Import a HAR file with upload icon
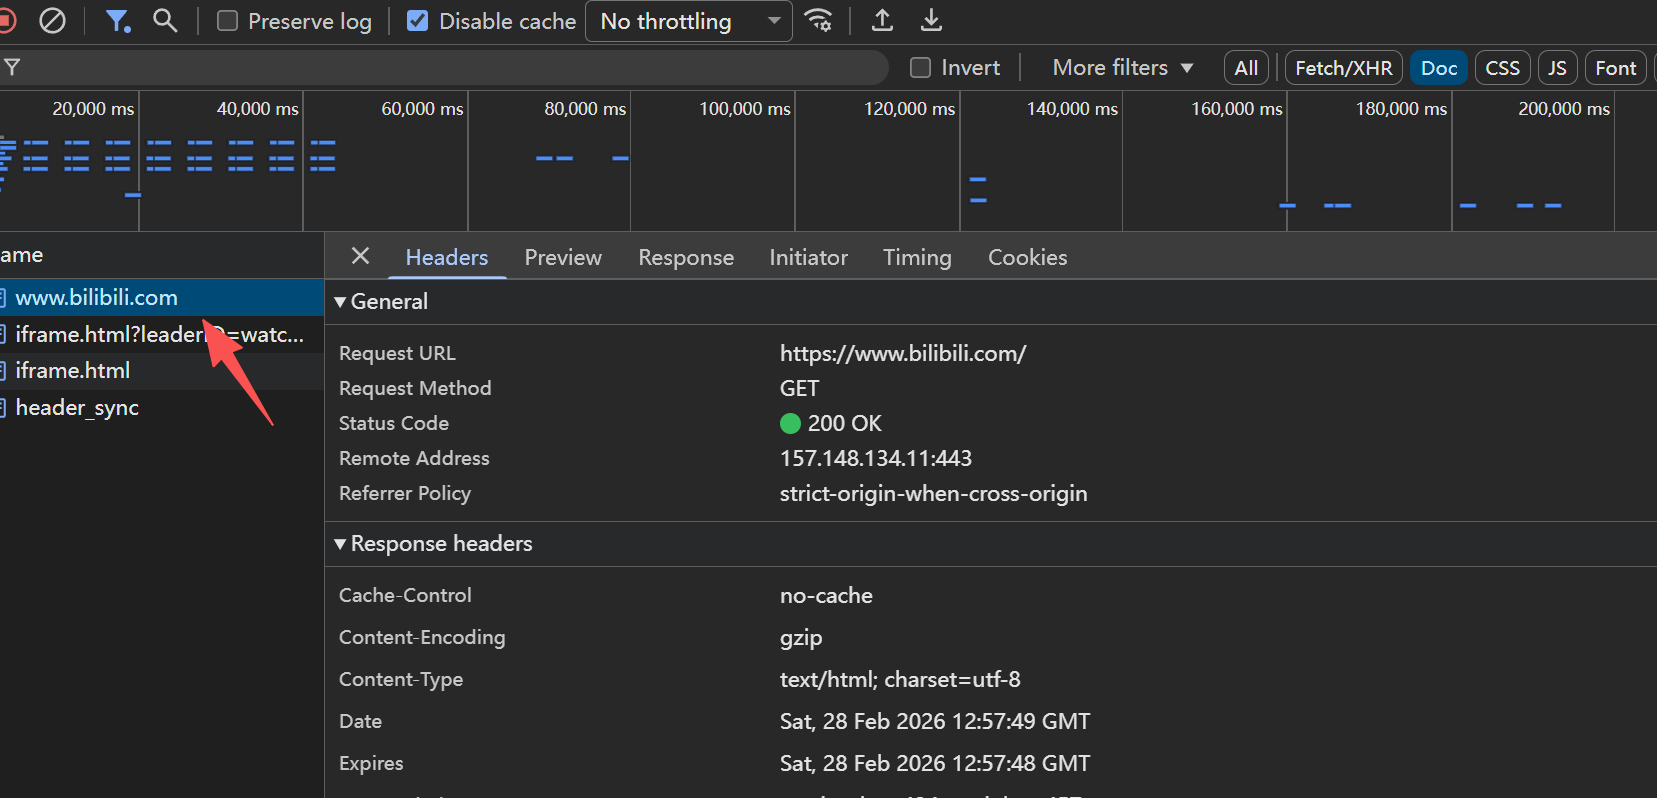This screenshot has width=1657, height=798. pos(882,21)
